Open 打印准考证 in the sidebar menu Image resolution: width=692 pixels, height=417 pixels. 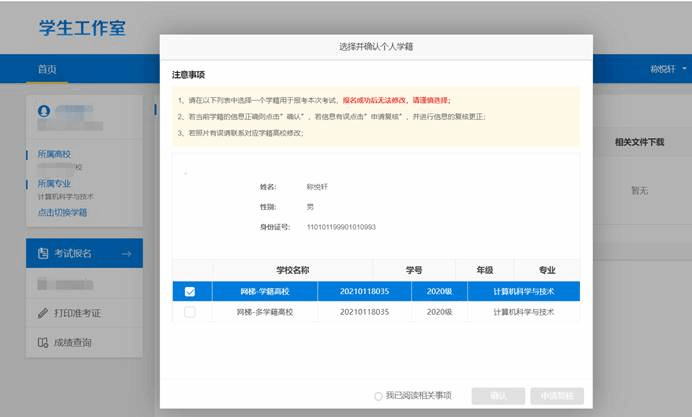click(76, 313)
